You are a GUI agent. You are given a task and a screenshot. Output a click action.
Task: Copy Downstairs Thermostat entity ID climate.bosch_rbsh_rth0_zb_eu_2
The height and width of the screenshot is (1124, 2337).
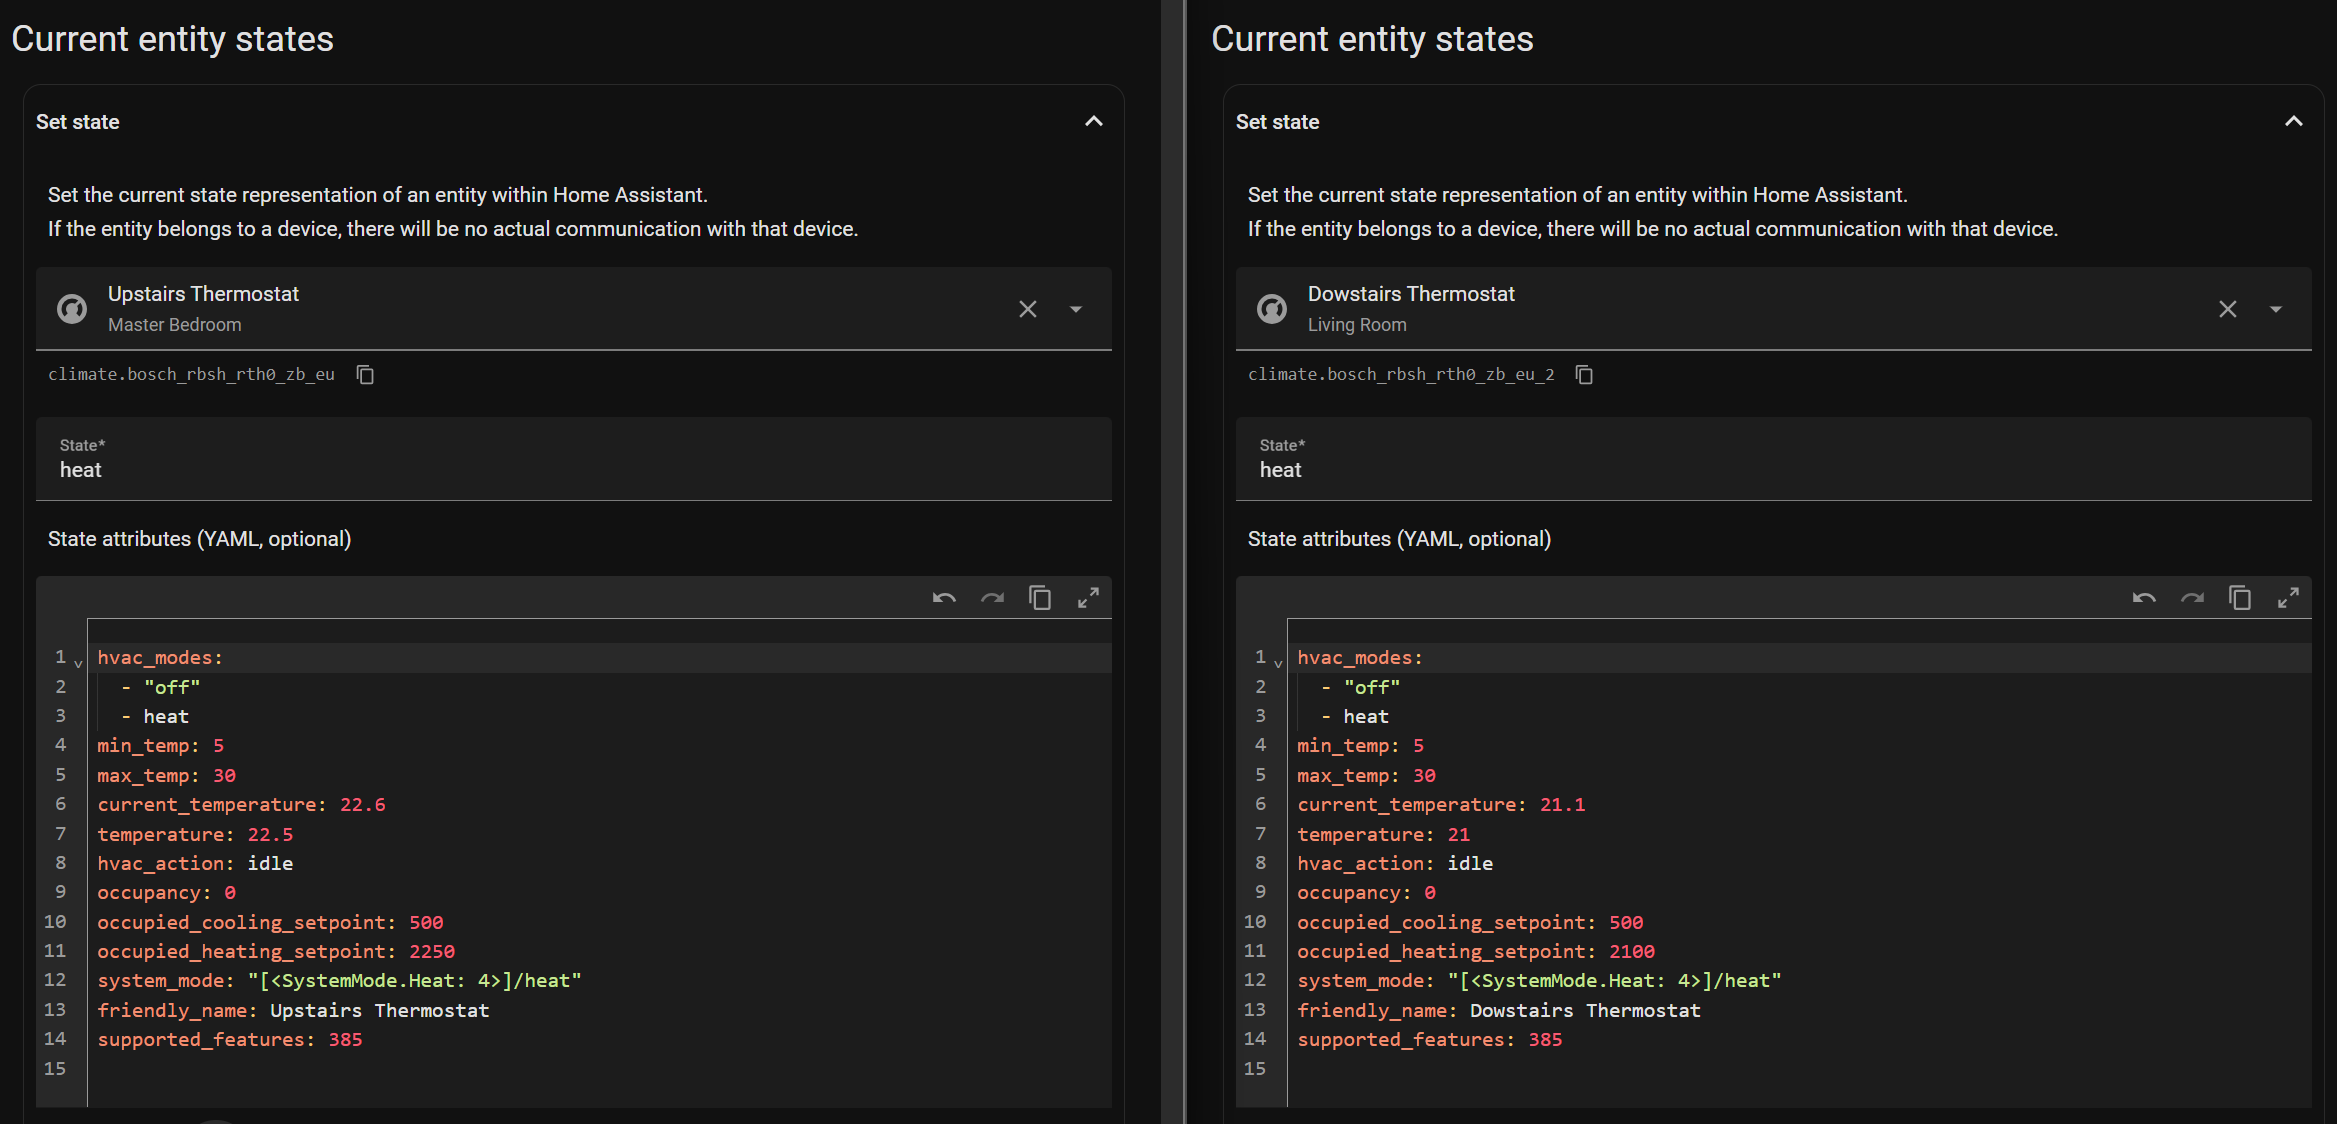(1584, 375)
